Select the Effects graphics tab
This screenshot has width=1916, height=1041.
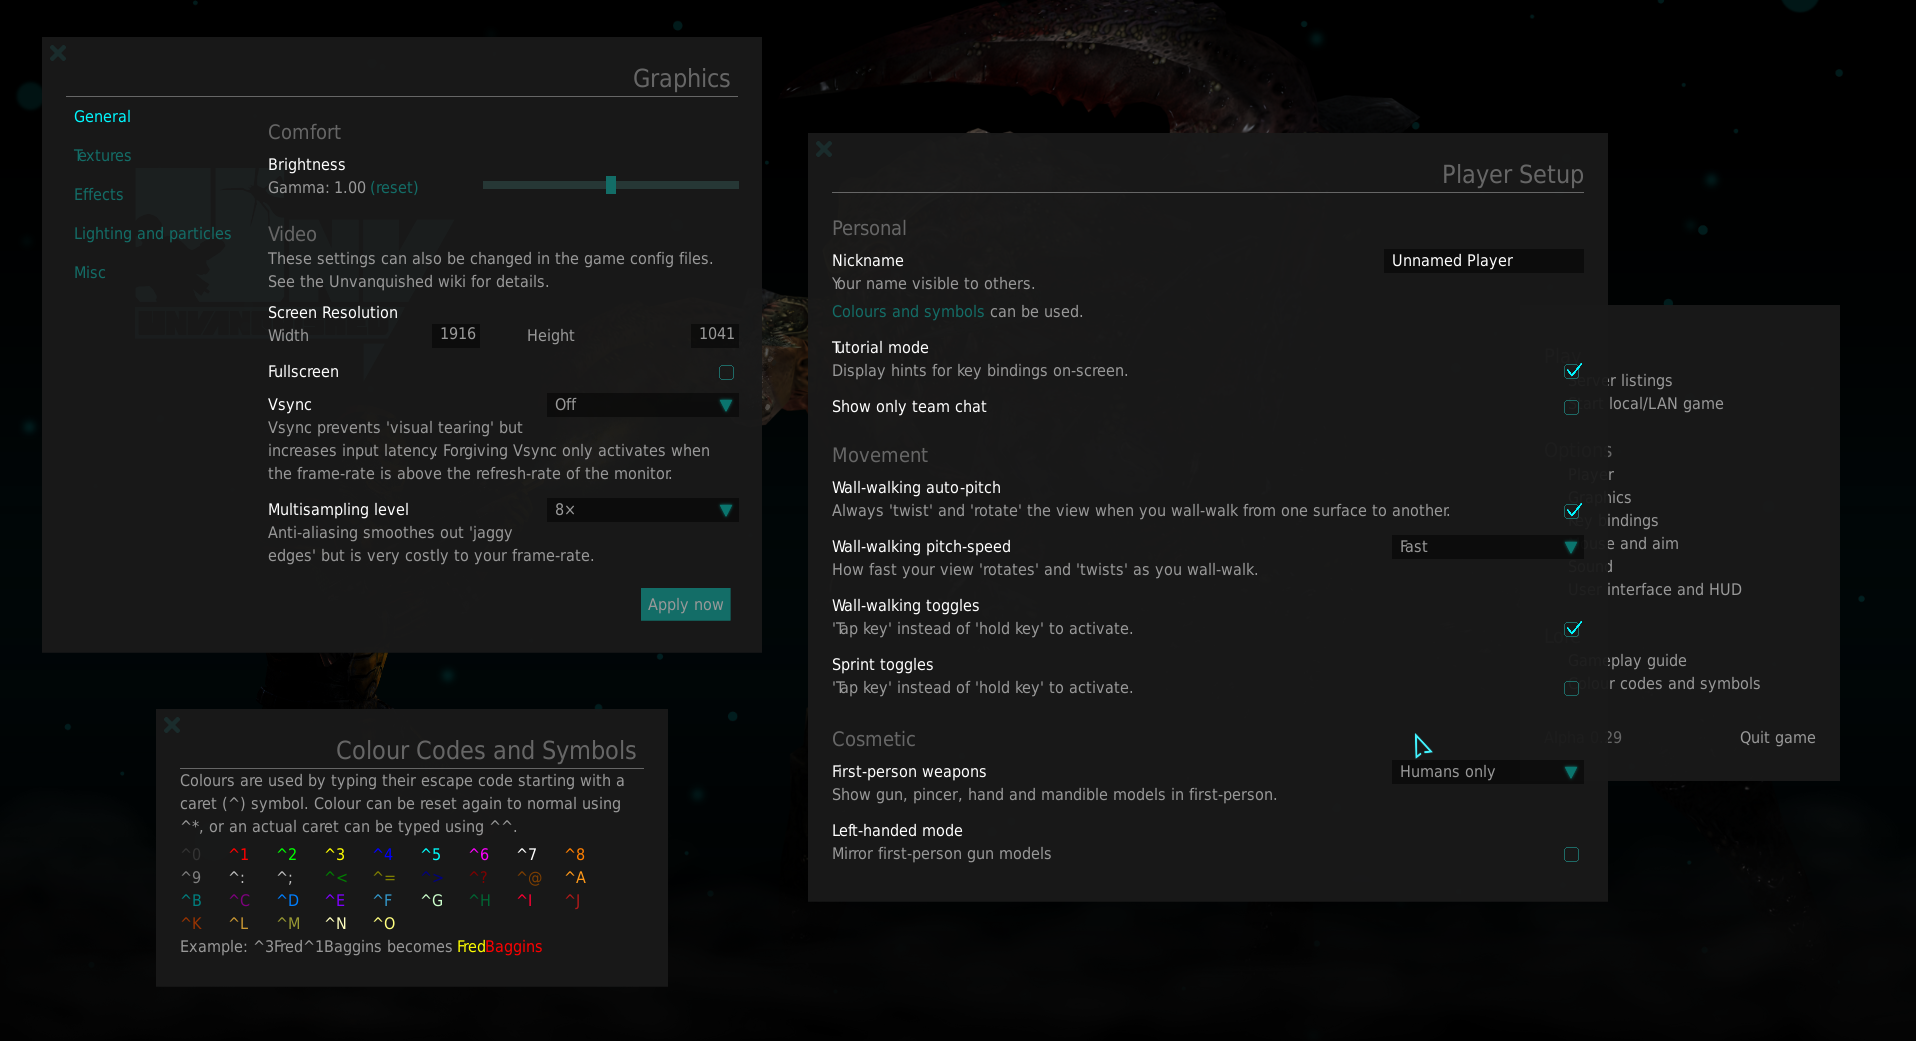pyautogui.click(x=99, y=195)
